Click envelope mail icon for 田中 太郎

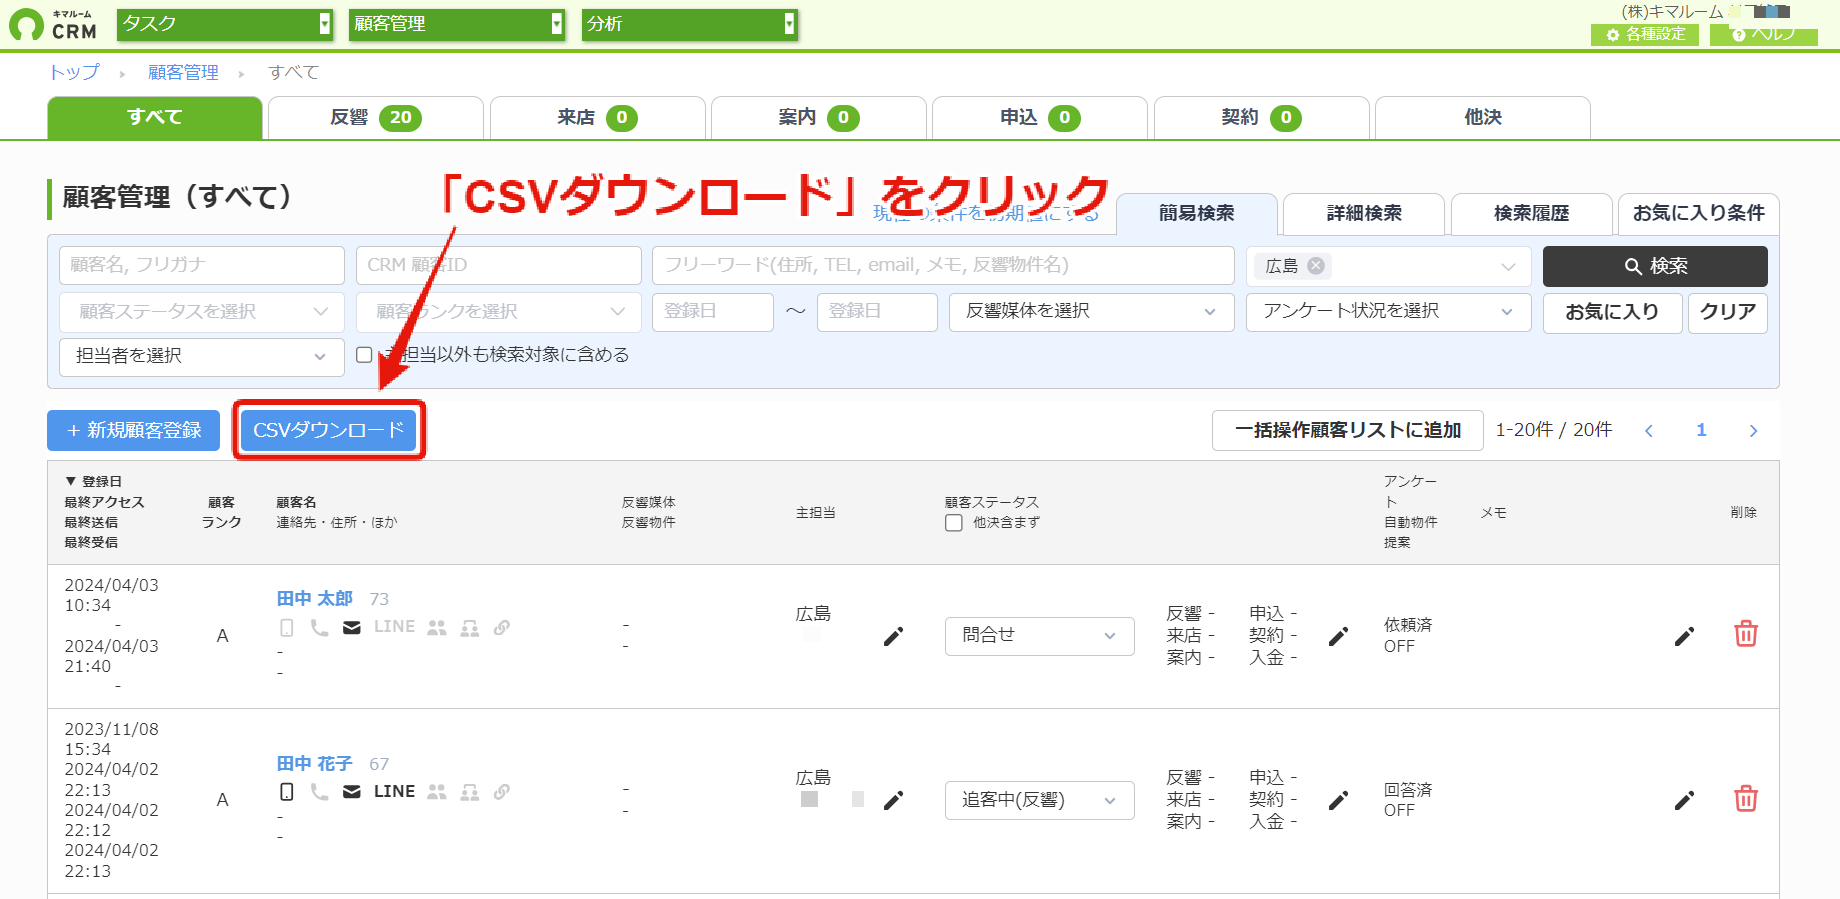click(352, 628)
